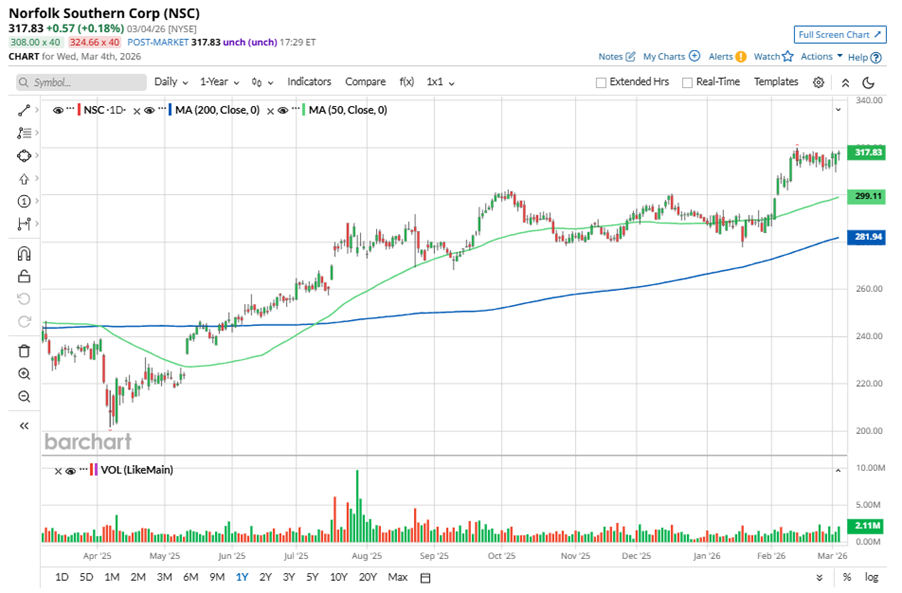Expand trend line tool options arrow
Viewport: 902px width, 593px height.
(x=37, y=110)
